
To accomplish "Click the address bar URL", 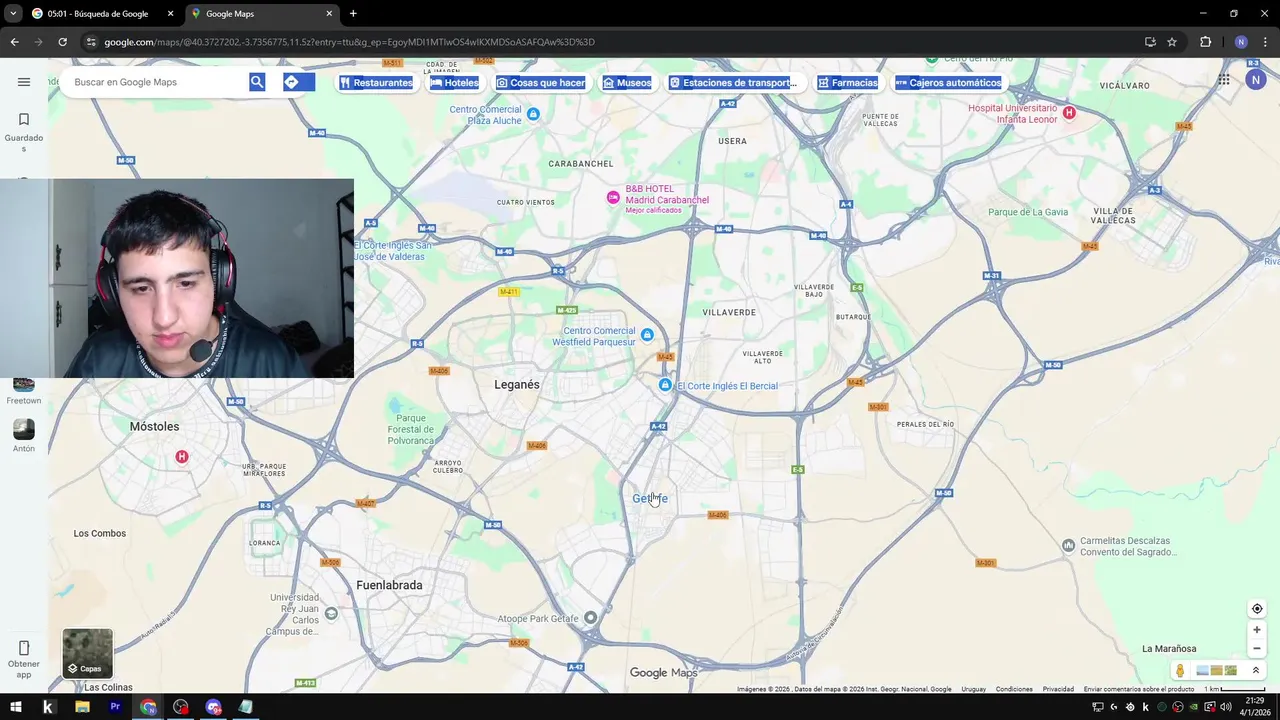I will pyautogui.click(x=350, y=42).
